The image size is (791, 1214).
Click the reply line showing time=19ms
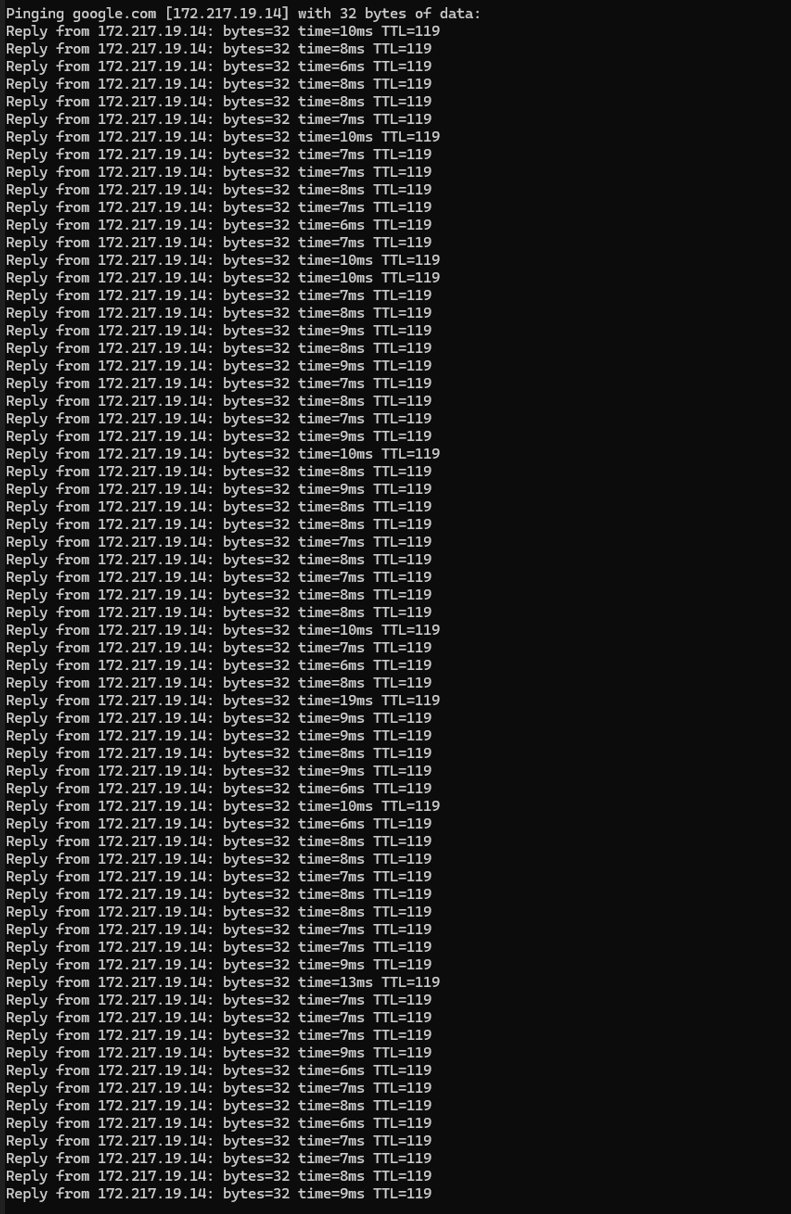pyautogui.click(x=222, y=700)
